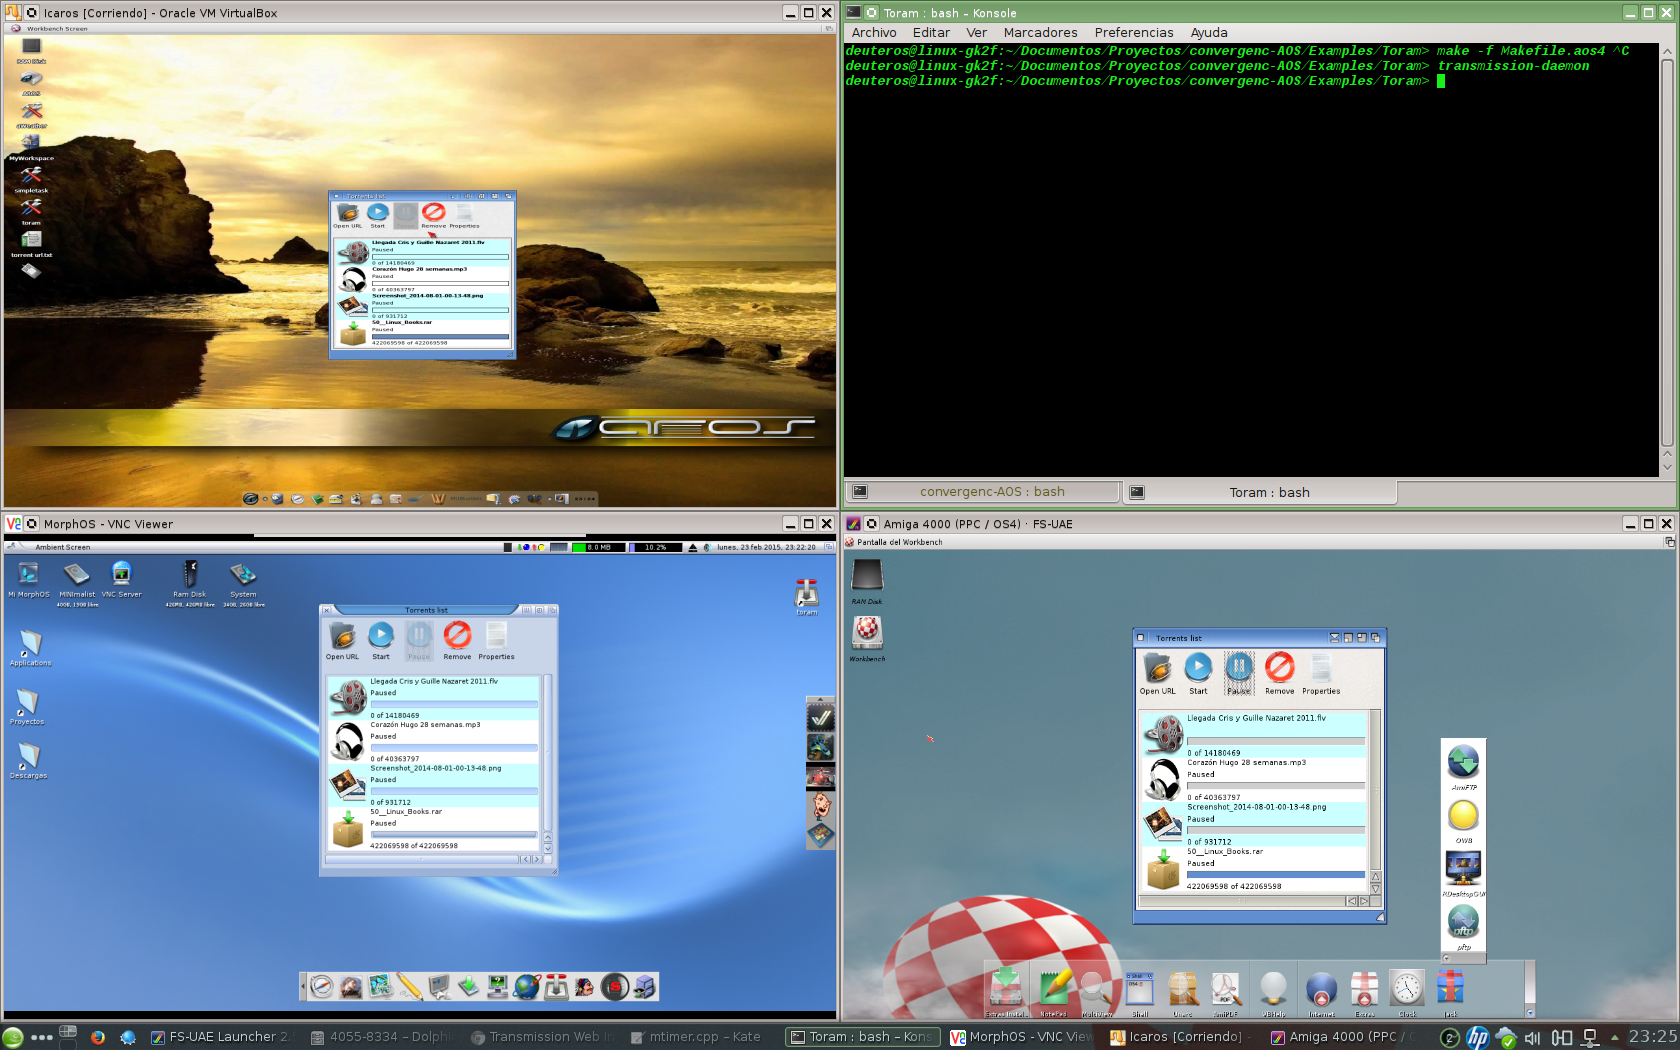1680x1050 pixels.
Task: Open the System drive icon in MorphOS
Action: click(x=243, y=583)
